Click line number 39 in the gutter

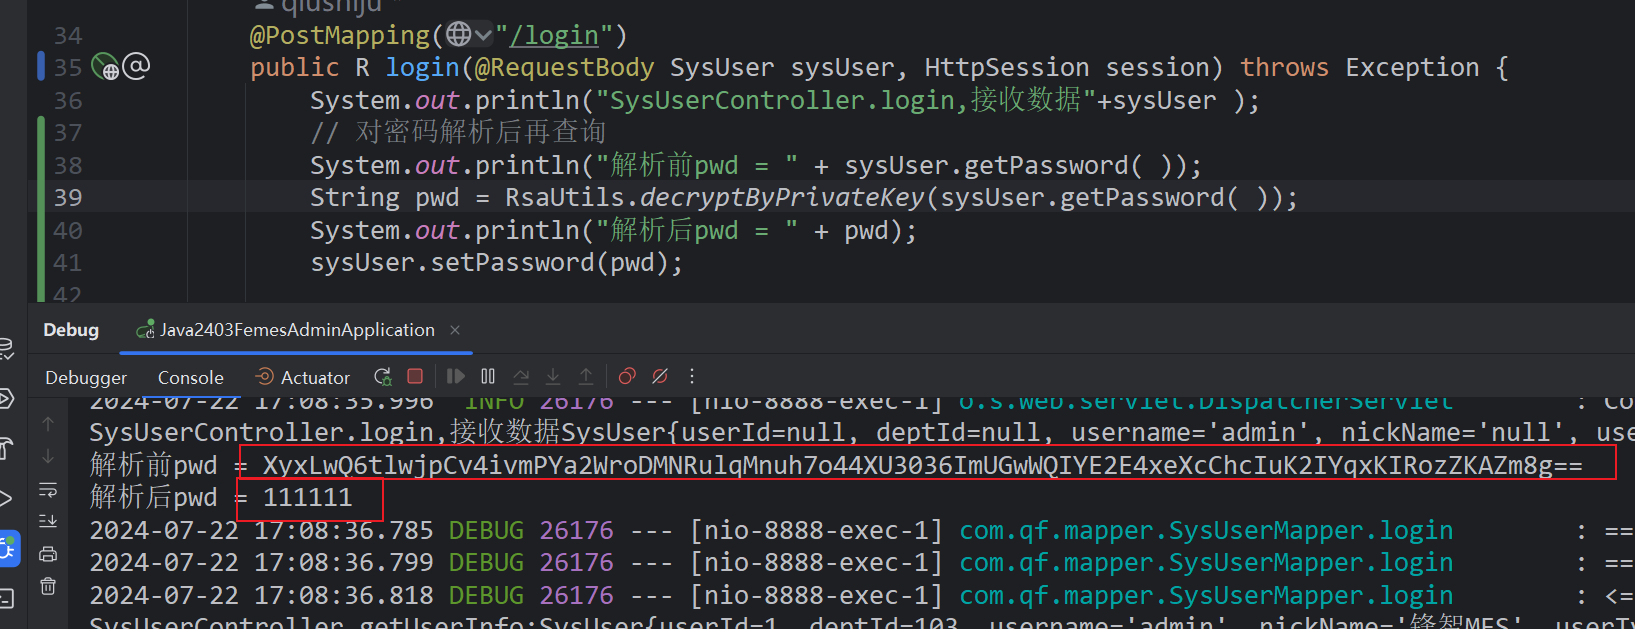point(68,197)
